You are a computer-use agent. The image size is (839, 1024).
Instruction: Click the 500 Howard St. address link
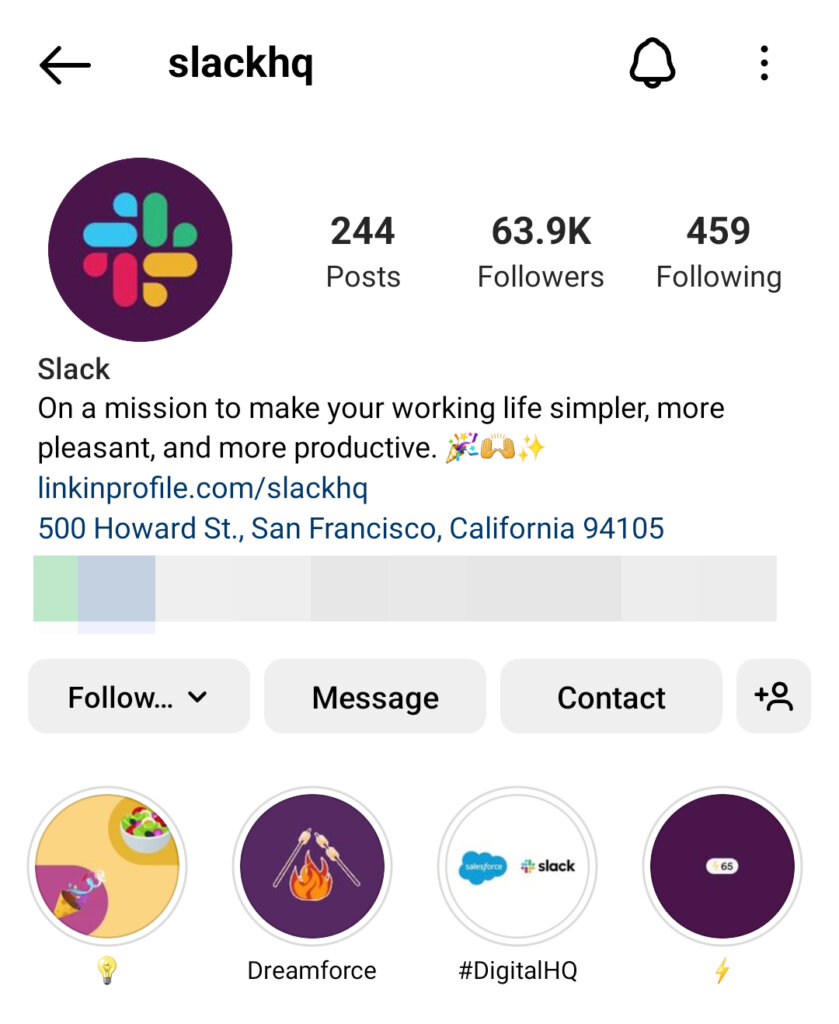pyautogui.click(x=350, y=527)
